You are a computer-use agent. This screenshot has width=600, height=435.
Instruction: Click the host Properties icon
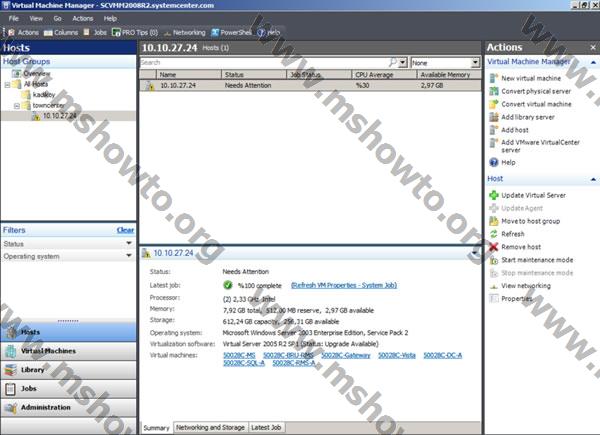[494, 298]
